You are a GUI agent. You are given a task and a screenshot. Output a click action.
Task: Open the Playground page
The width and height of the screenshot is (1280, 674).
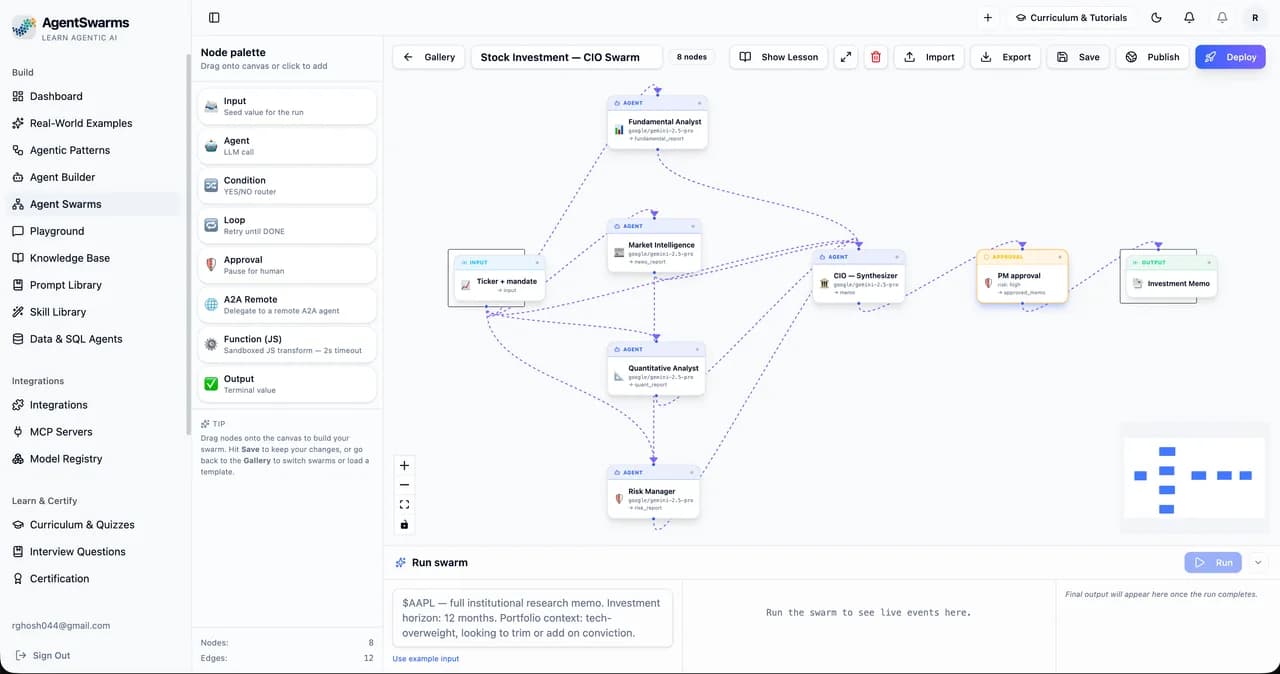95,231
